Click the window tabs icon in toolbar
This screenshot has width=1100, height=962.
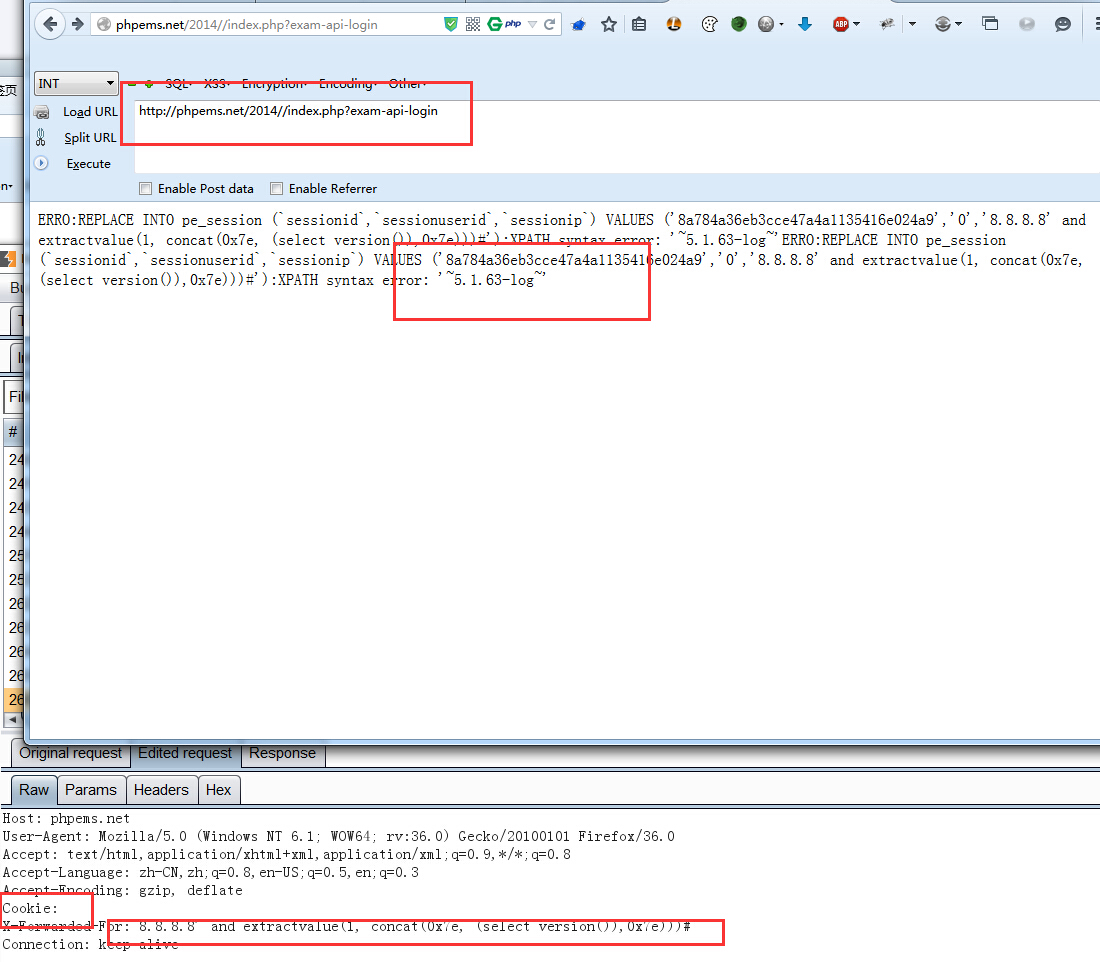(990, 24)
